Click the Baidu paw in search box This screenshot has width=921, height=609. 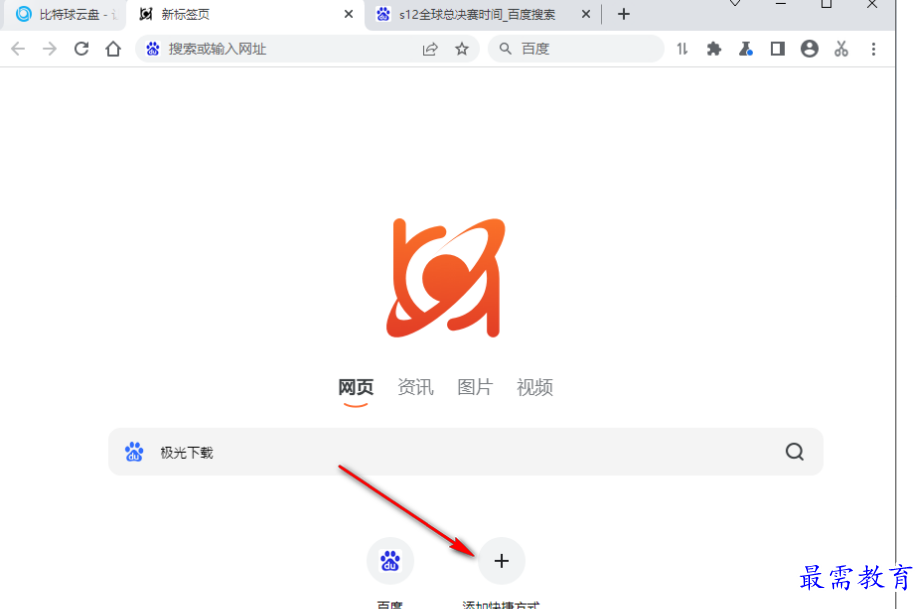point(134,452)
